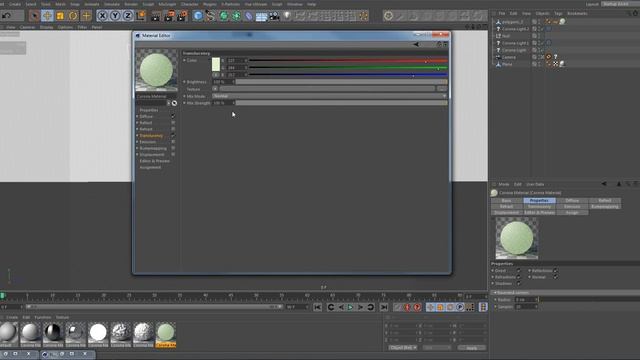640x360 pixels.
Task: Select the Rotate tool
Action: pyautogui.click(x=73, y=16)
